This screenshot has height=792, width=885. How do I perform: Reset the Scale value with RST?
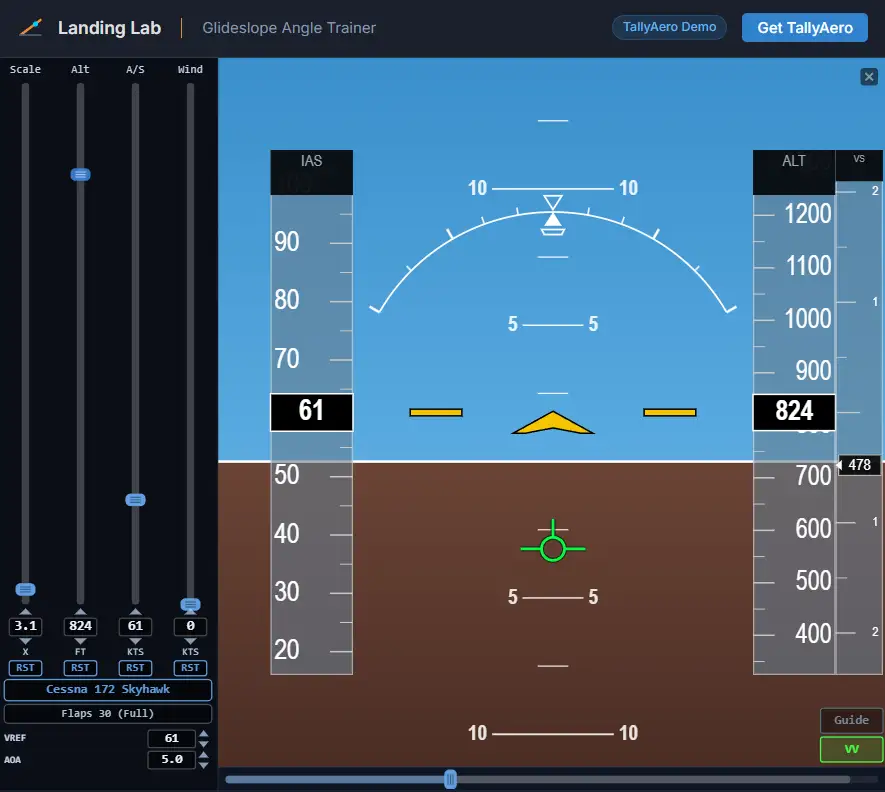[x=25, y=668]
